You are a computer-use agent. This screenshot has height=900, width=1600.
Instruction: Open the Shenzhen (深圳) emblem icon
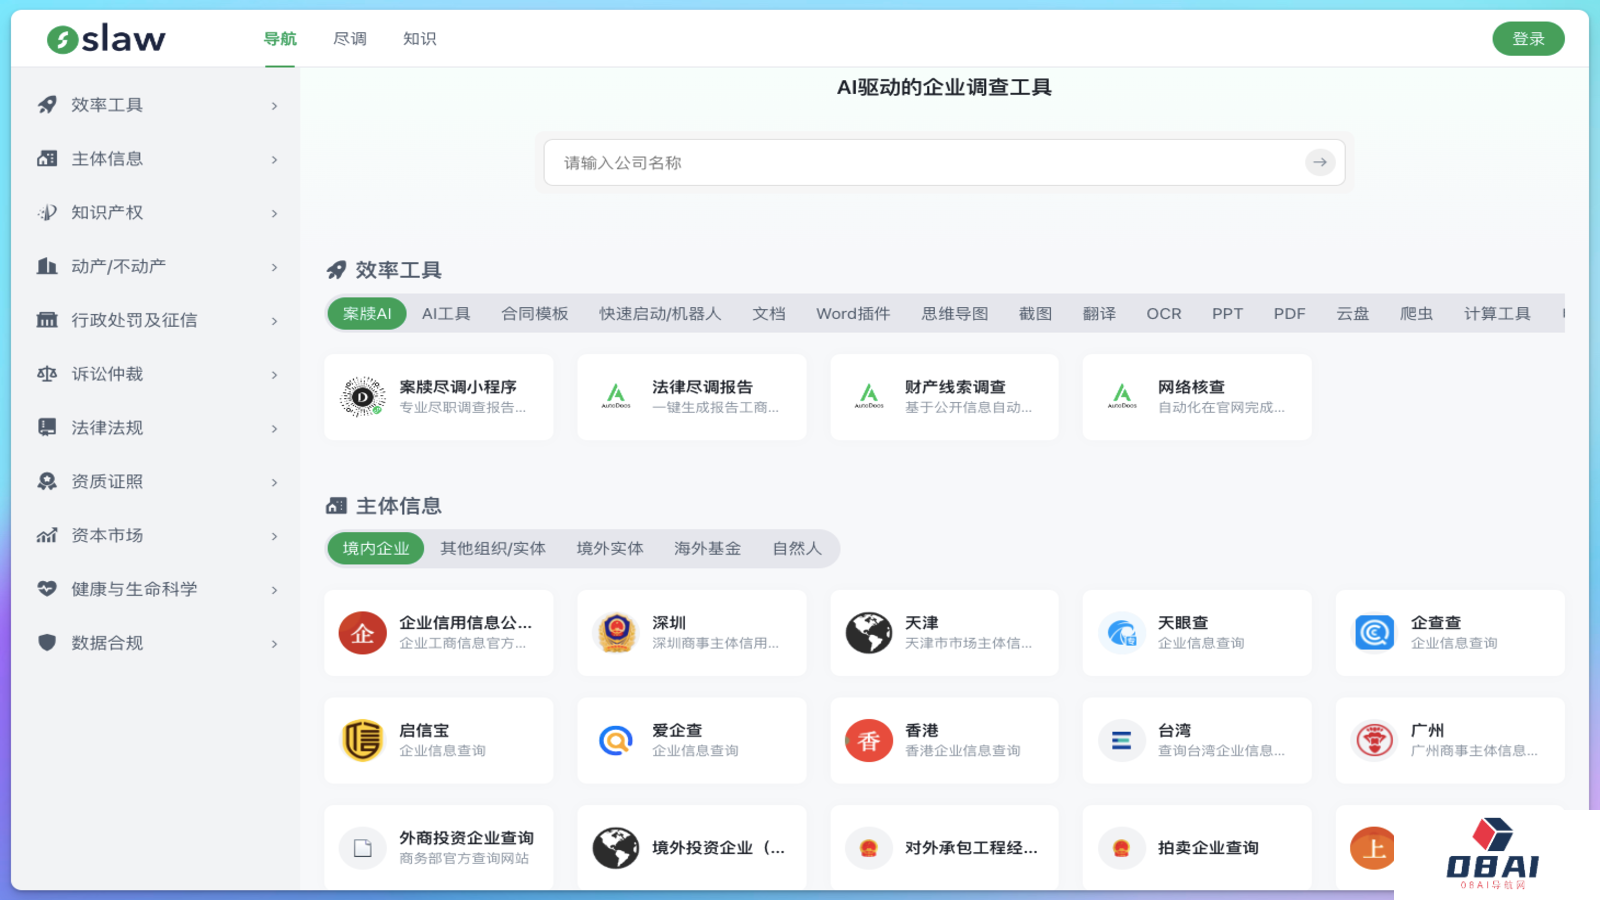coord(615,633)
